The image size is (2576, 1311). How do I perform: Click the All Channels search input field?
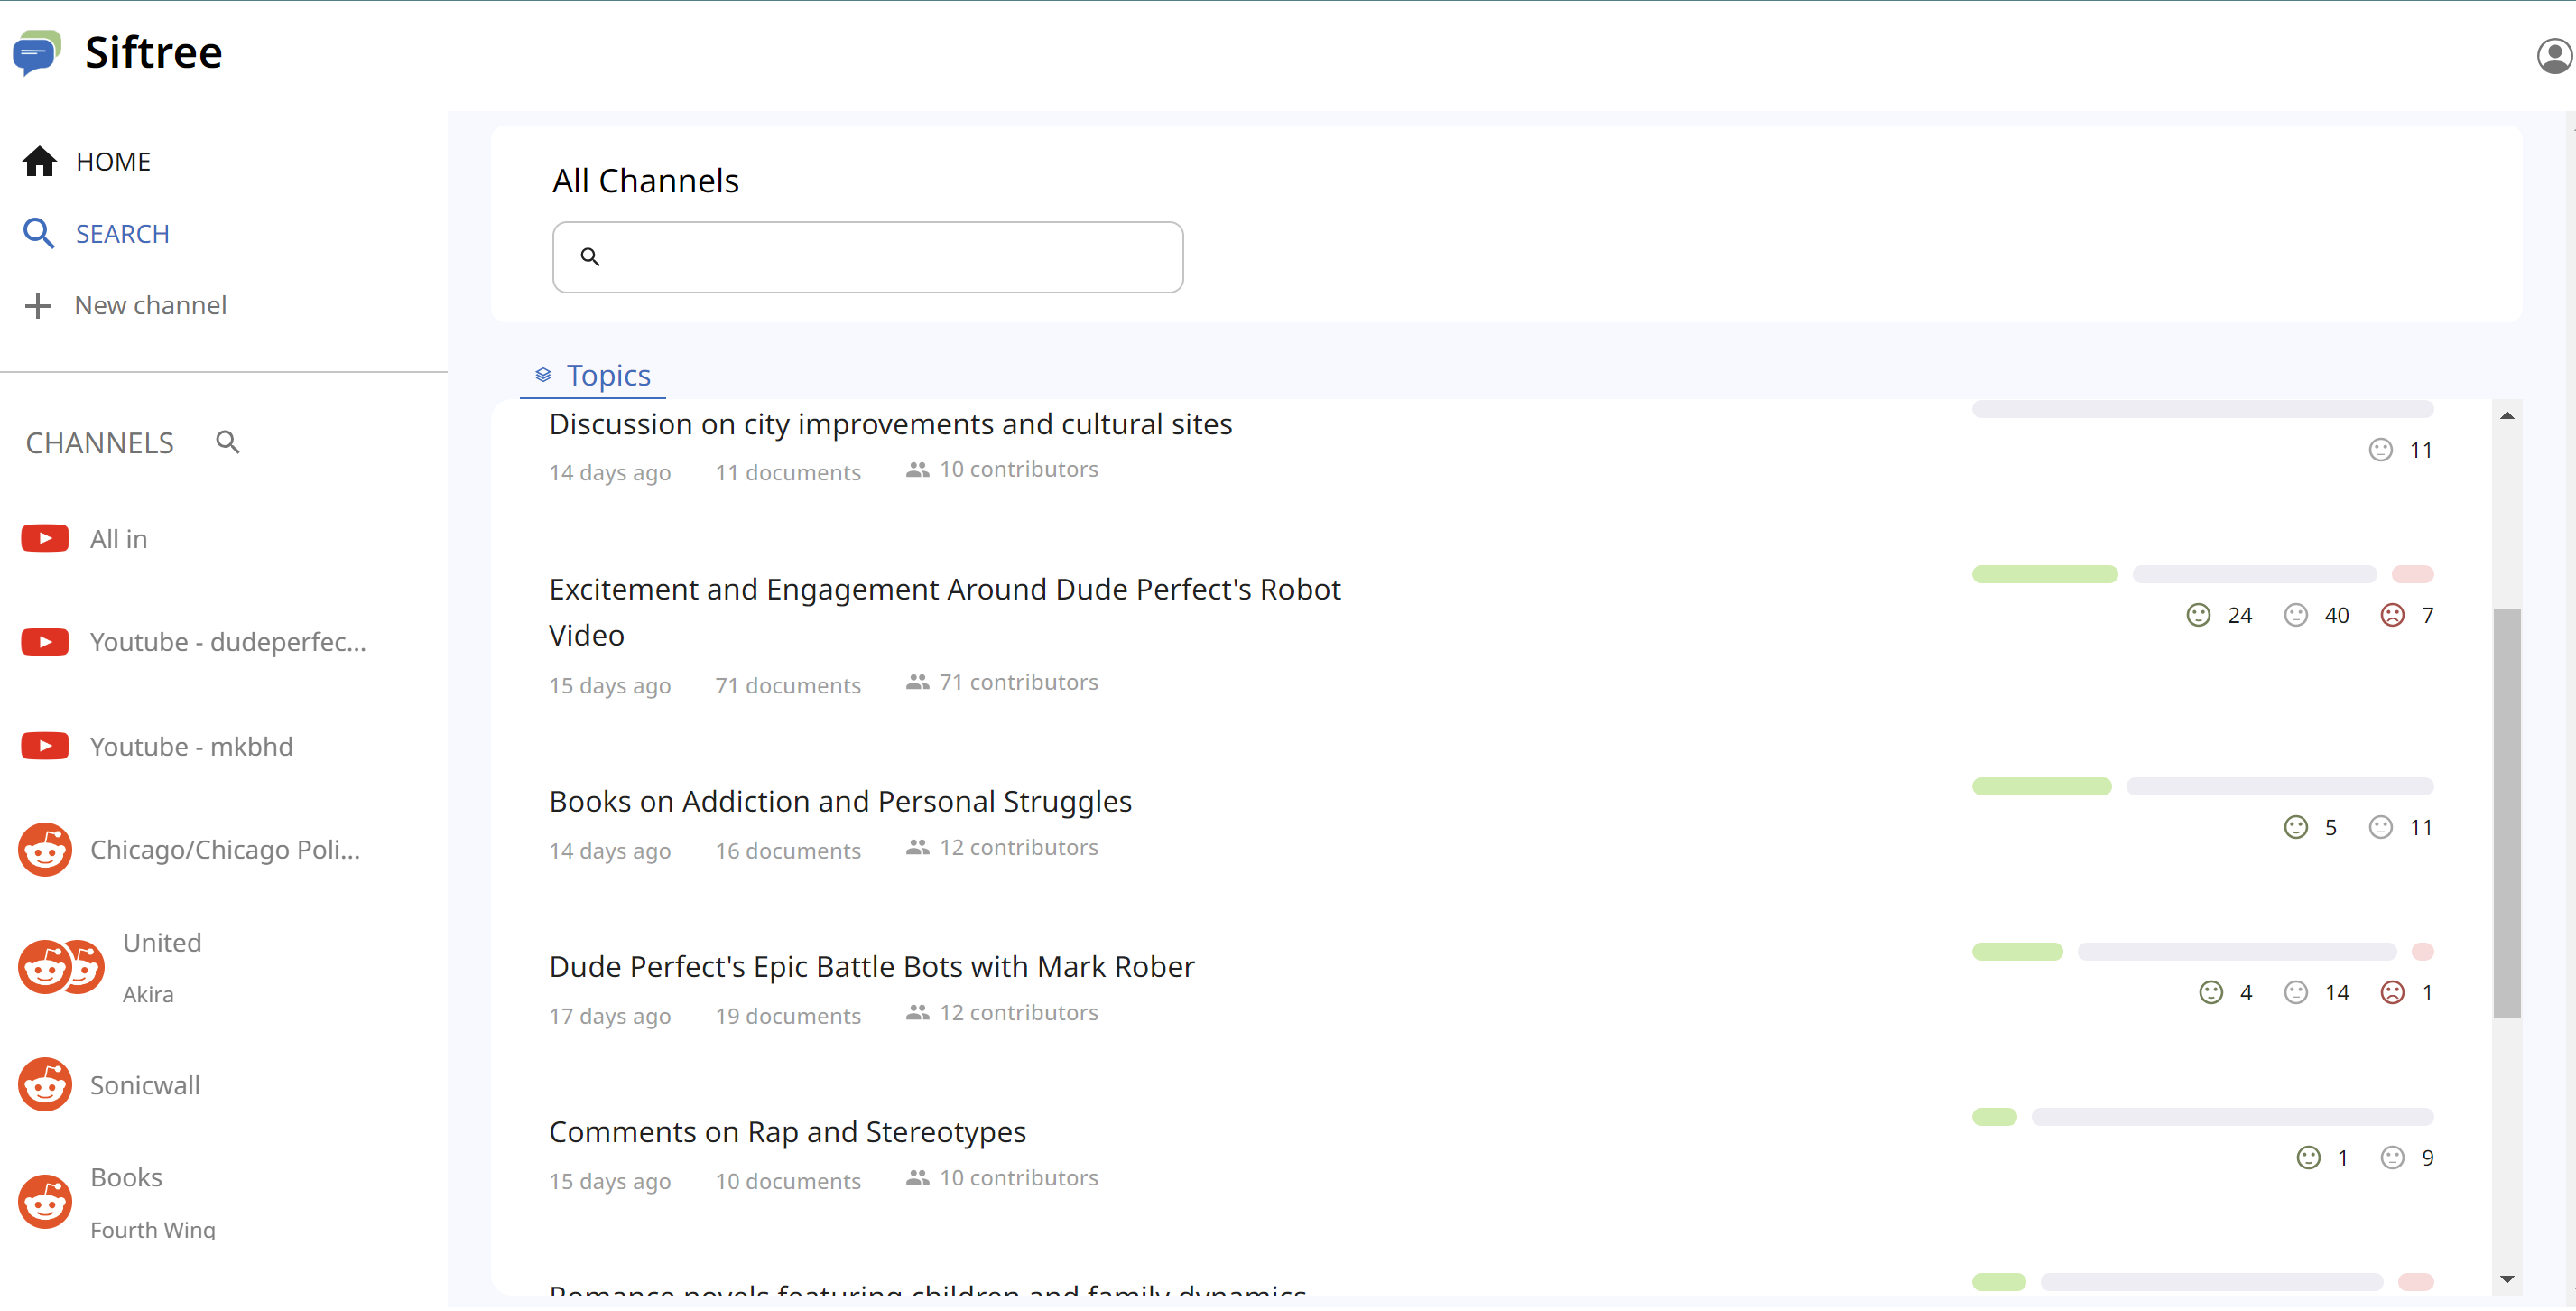tap(880, 258)
